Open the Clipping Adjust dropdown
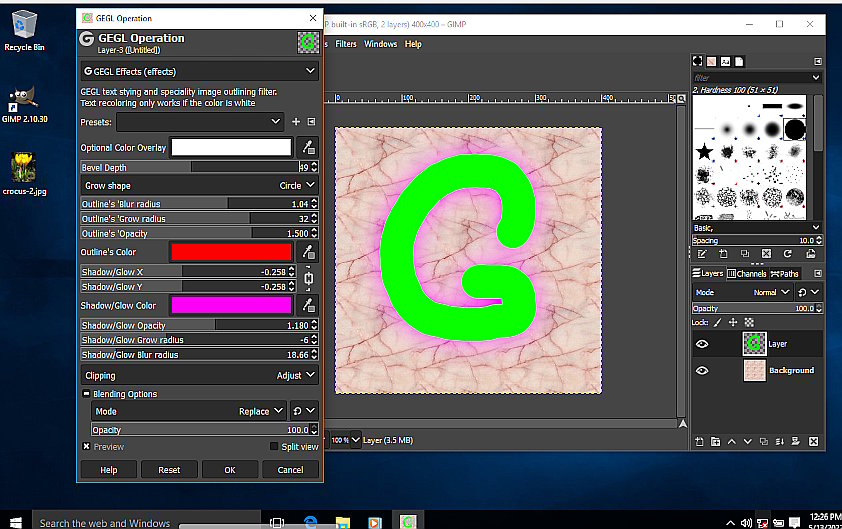Image resolution: width=842 pixels, height=529 pixels. click(x=200, y=375)
